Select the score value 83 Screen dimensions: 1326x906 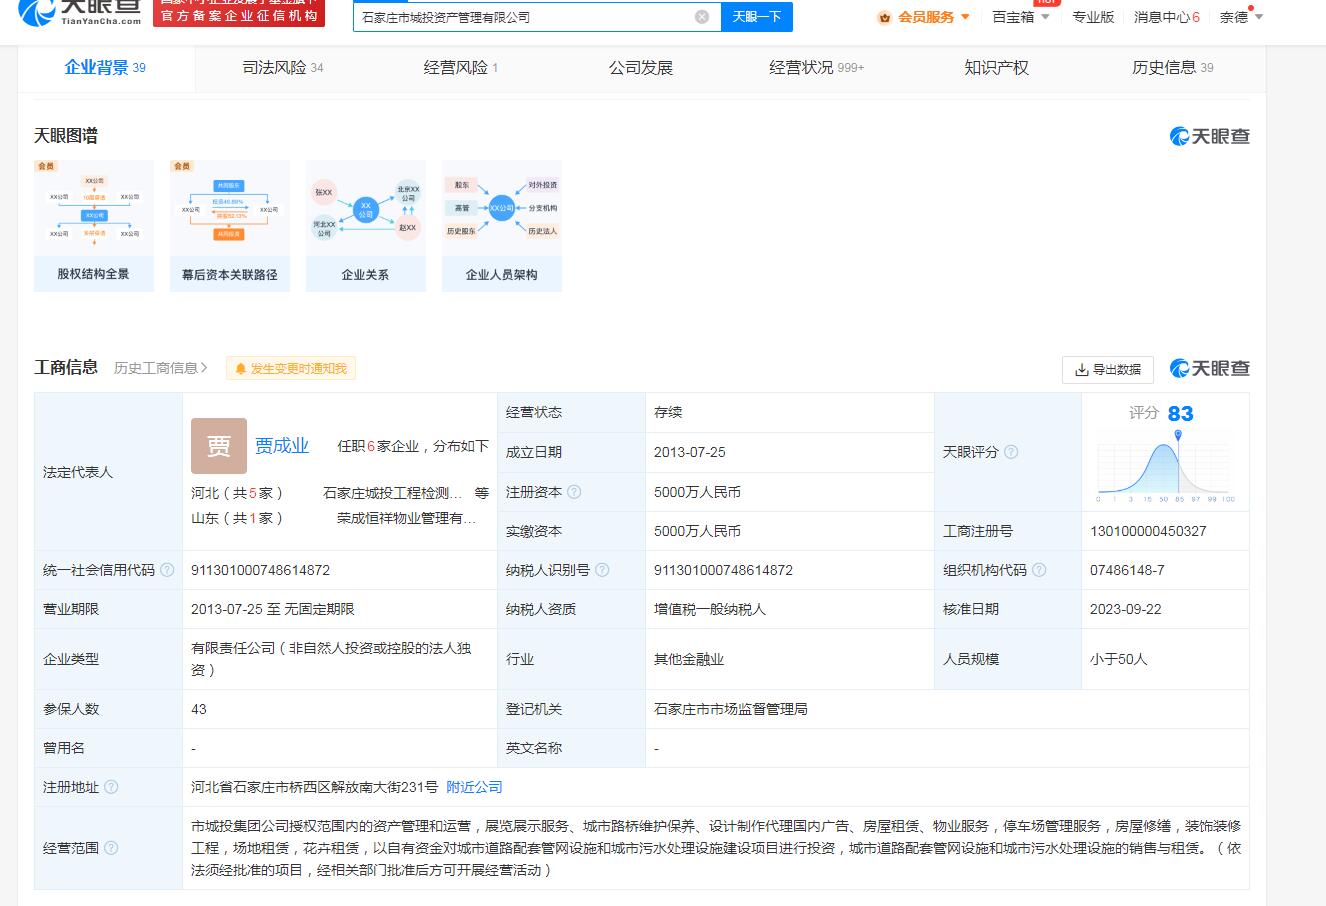tap(1180, 414)
